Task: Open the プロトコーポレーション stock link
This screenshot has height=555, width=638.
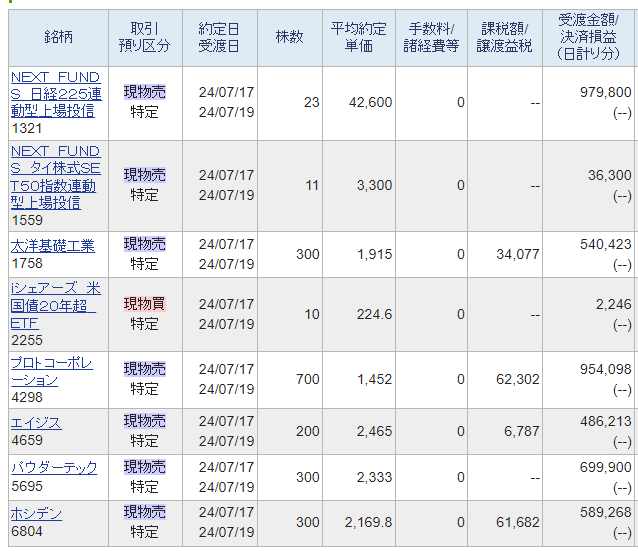Action: [52, 371]
